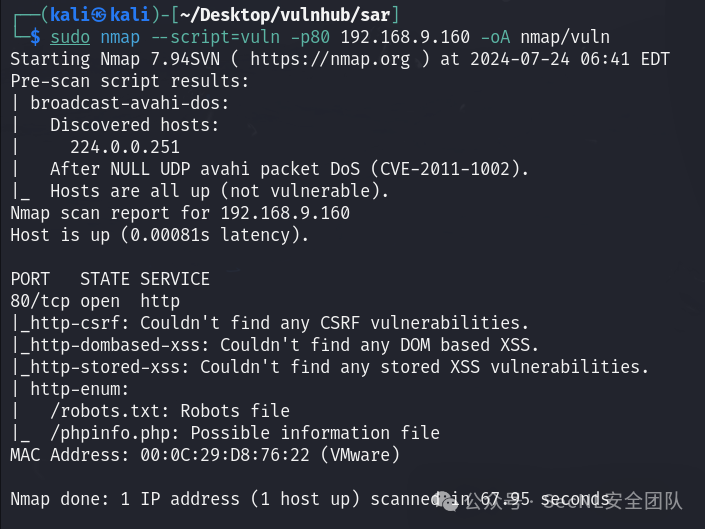Viewport: 705px width, 529px height.
Task: Select the --script=vuln argument
Action: pyautogui.click(x=215, y=37)
